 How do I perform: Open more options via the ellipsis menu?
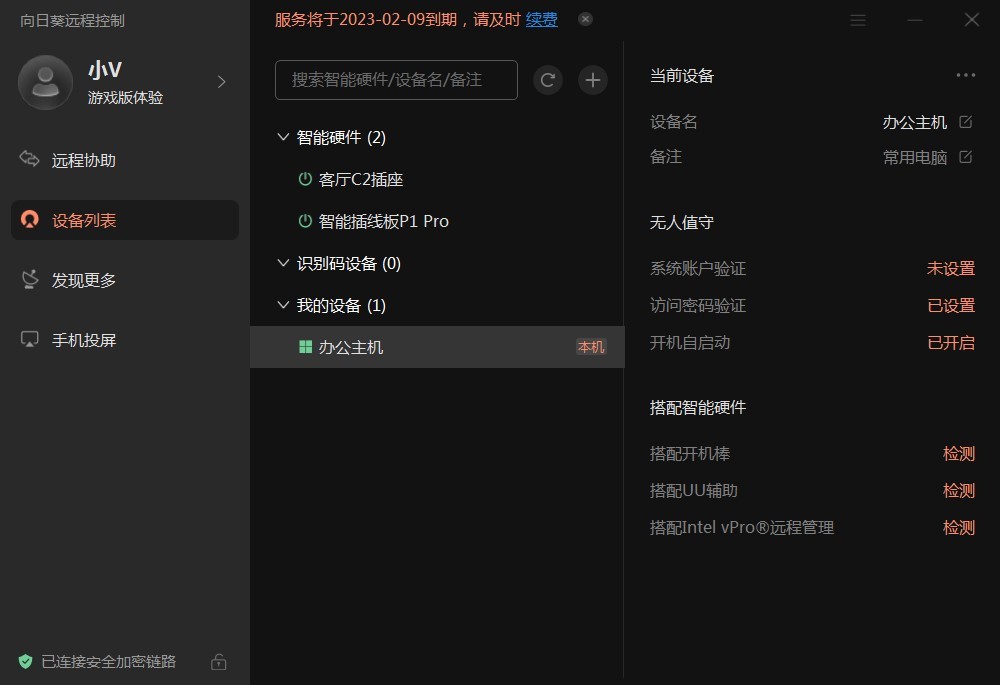[x=965, y=74]
